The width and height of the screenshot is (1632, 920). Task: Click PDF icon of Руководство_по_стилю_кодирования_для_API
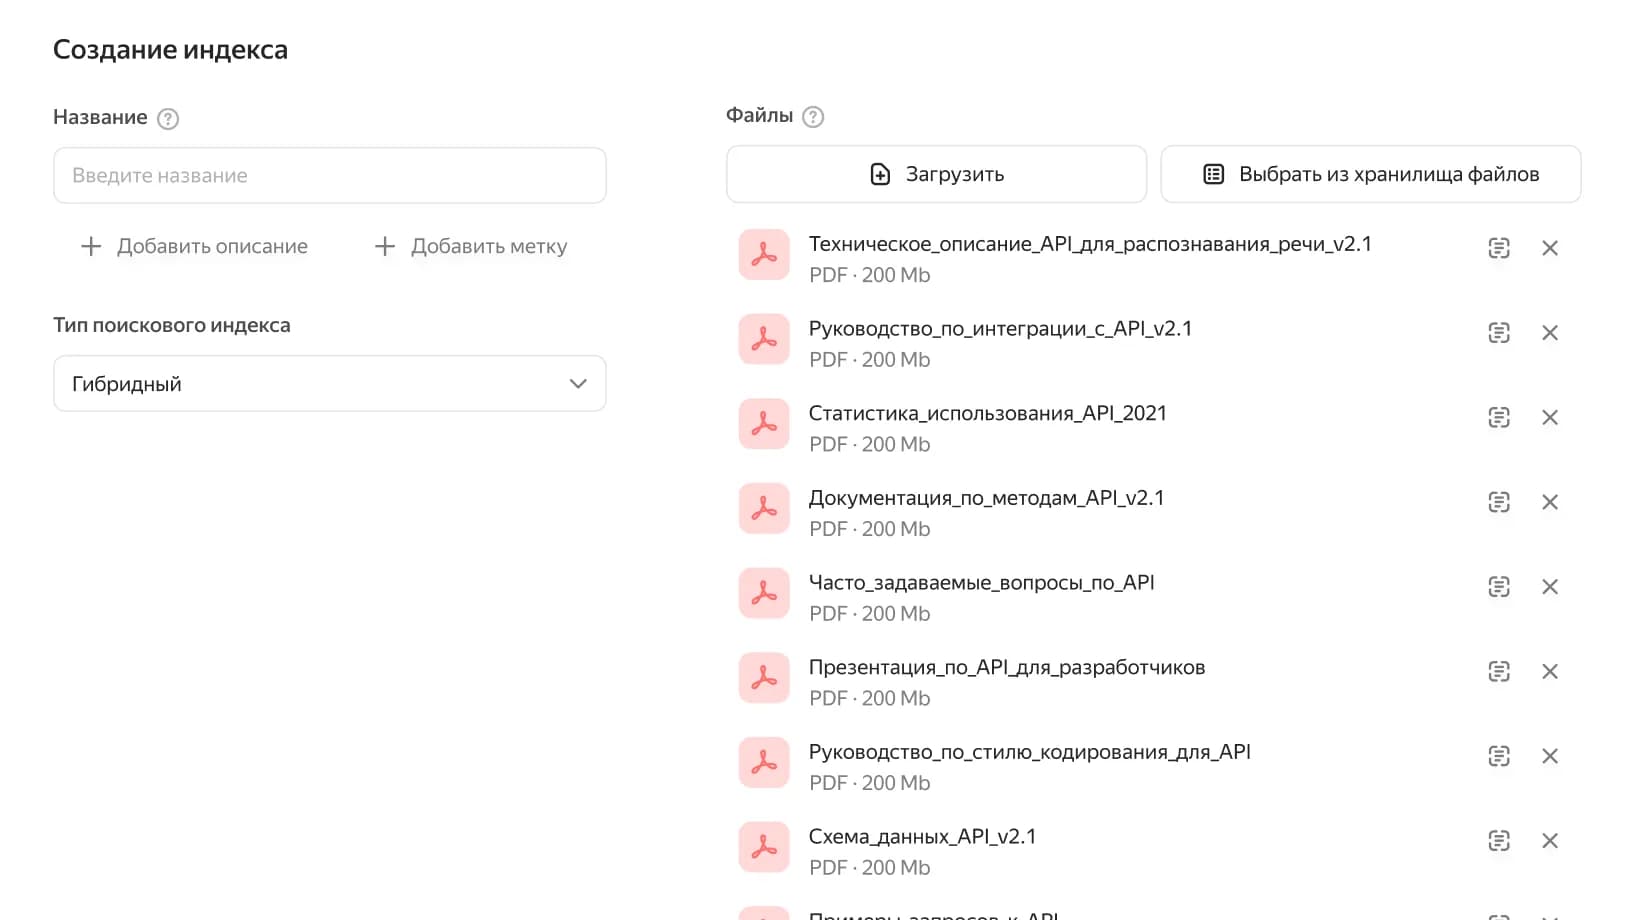[764, 762]
